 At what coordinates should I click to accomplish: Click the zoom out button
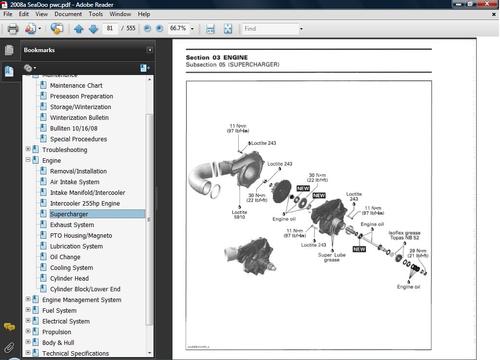pos(147,29)
